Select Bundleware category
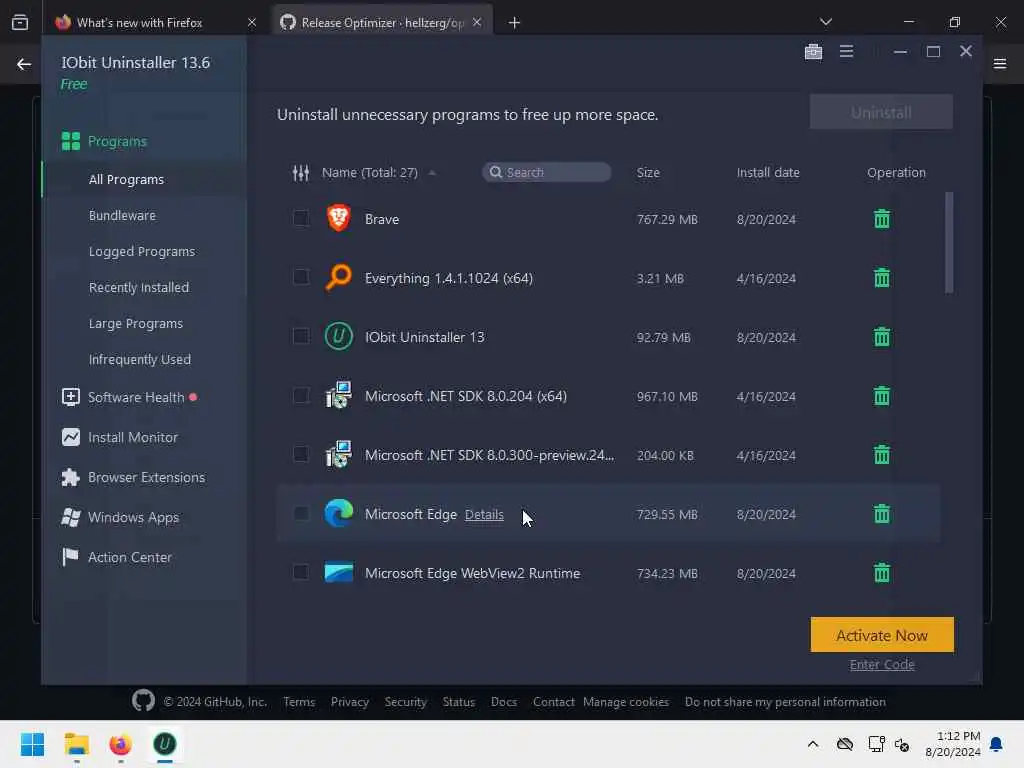The width and height of the screenshot is (1024, 768). pos(122,216)
